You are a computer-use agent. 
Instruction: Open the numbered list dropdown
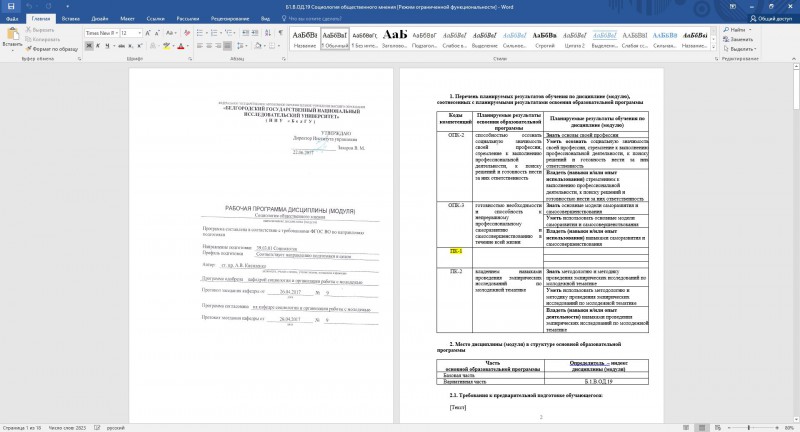click(x=219, y=33)
